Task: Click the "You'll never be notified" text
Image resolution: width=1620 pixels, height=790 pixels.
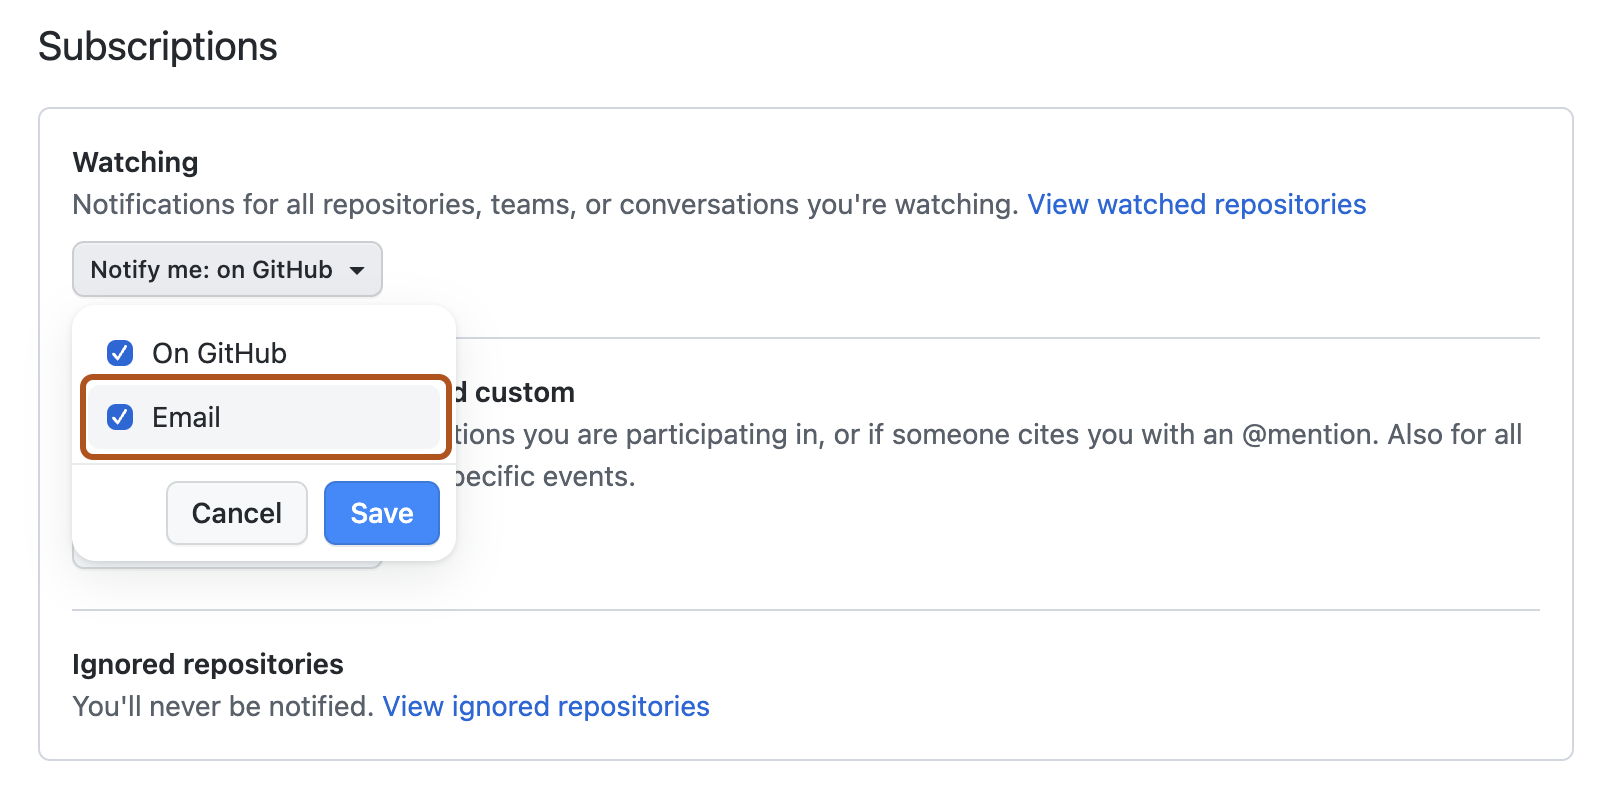Action: pos(223,706)
